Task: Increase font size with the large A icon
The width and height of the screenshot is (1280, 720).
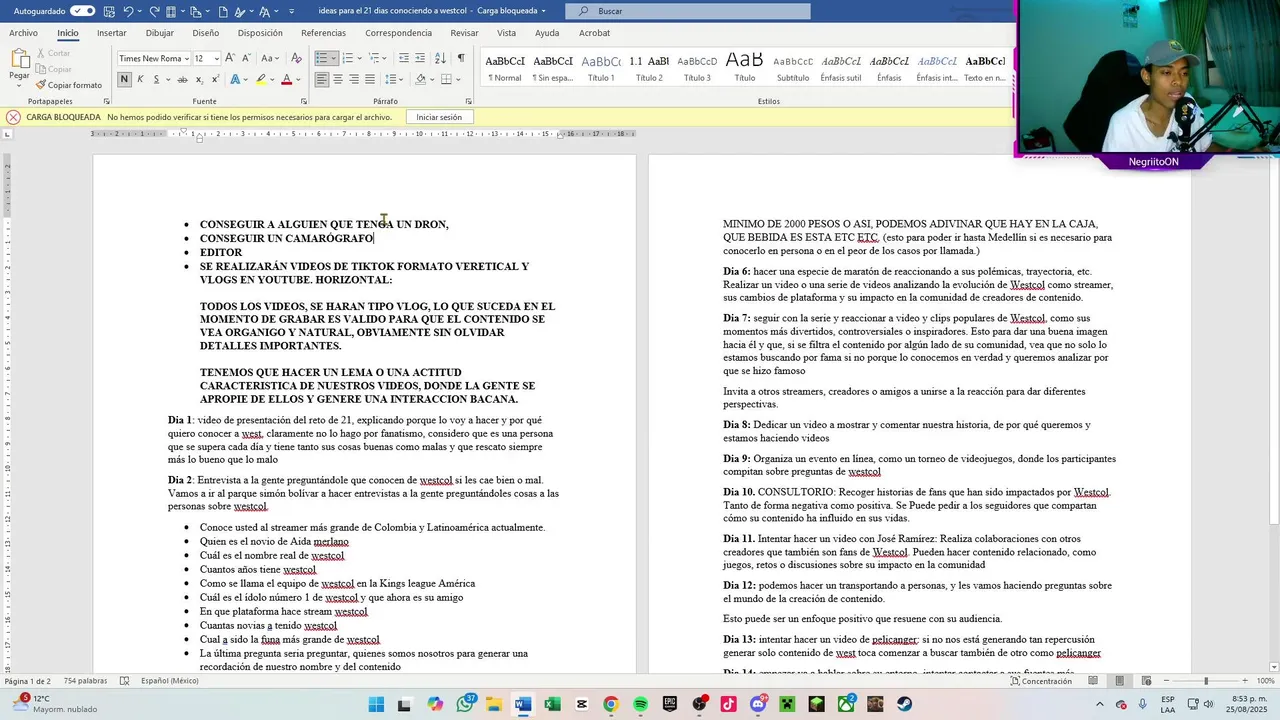Action: click(231, 58)
